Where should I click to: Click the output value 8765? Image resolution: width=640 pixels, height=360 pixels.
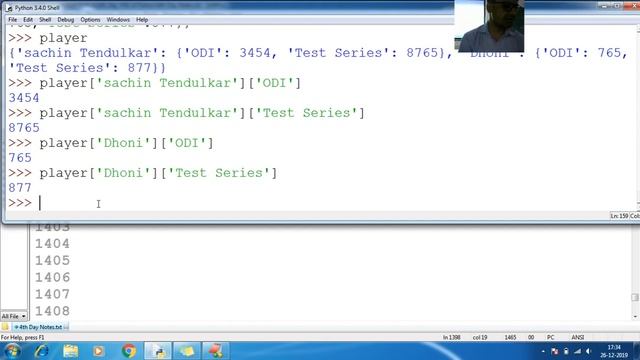24,128
